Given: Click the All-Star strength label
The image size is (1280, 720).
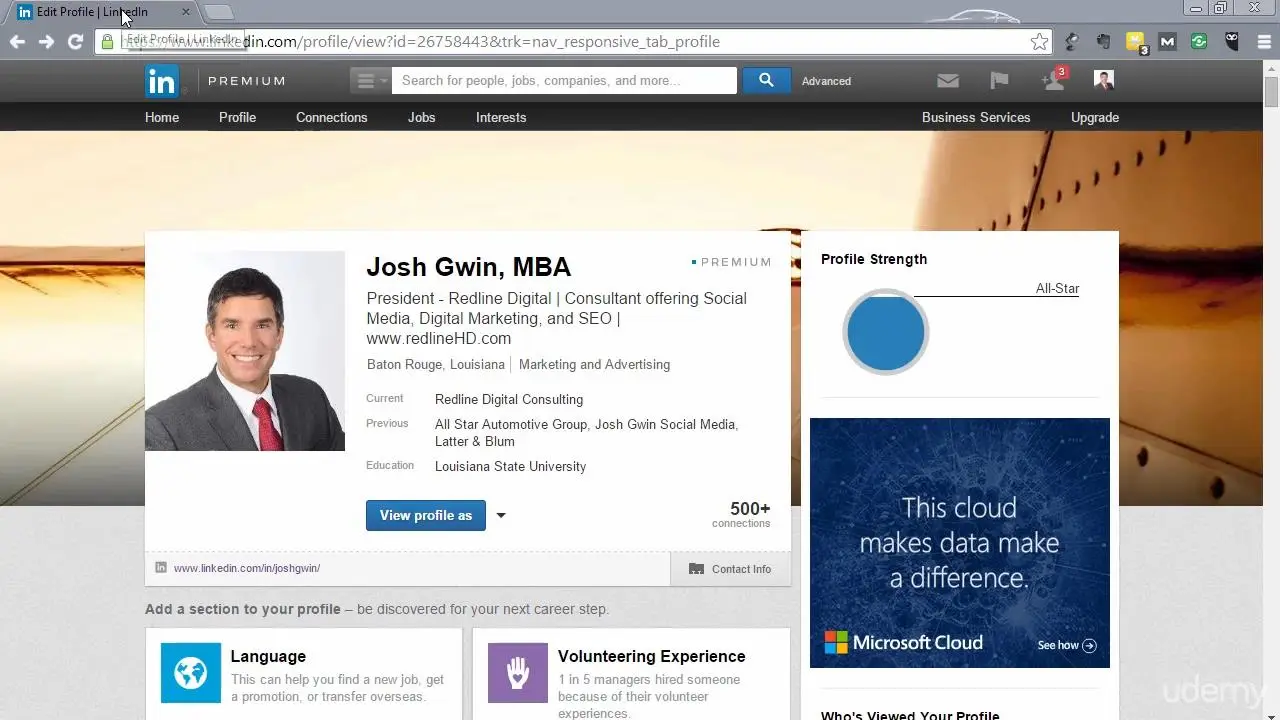Looking at the screenshot, I should point(1057,289).
